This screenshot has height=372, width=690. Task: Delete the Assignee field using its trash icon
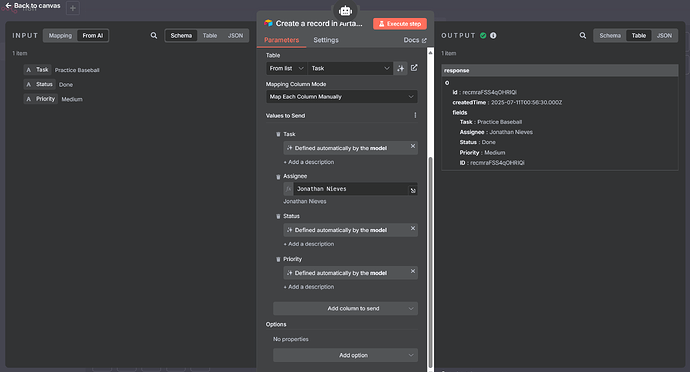[278, 177]
